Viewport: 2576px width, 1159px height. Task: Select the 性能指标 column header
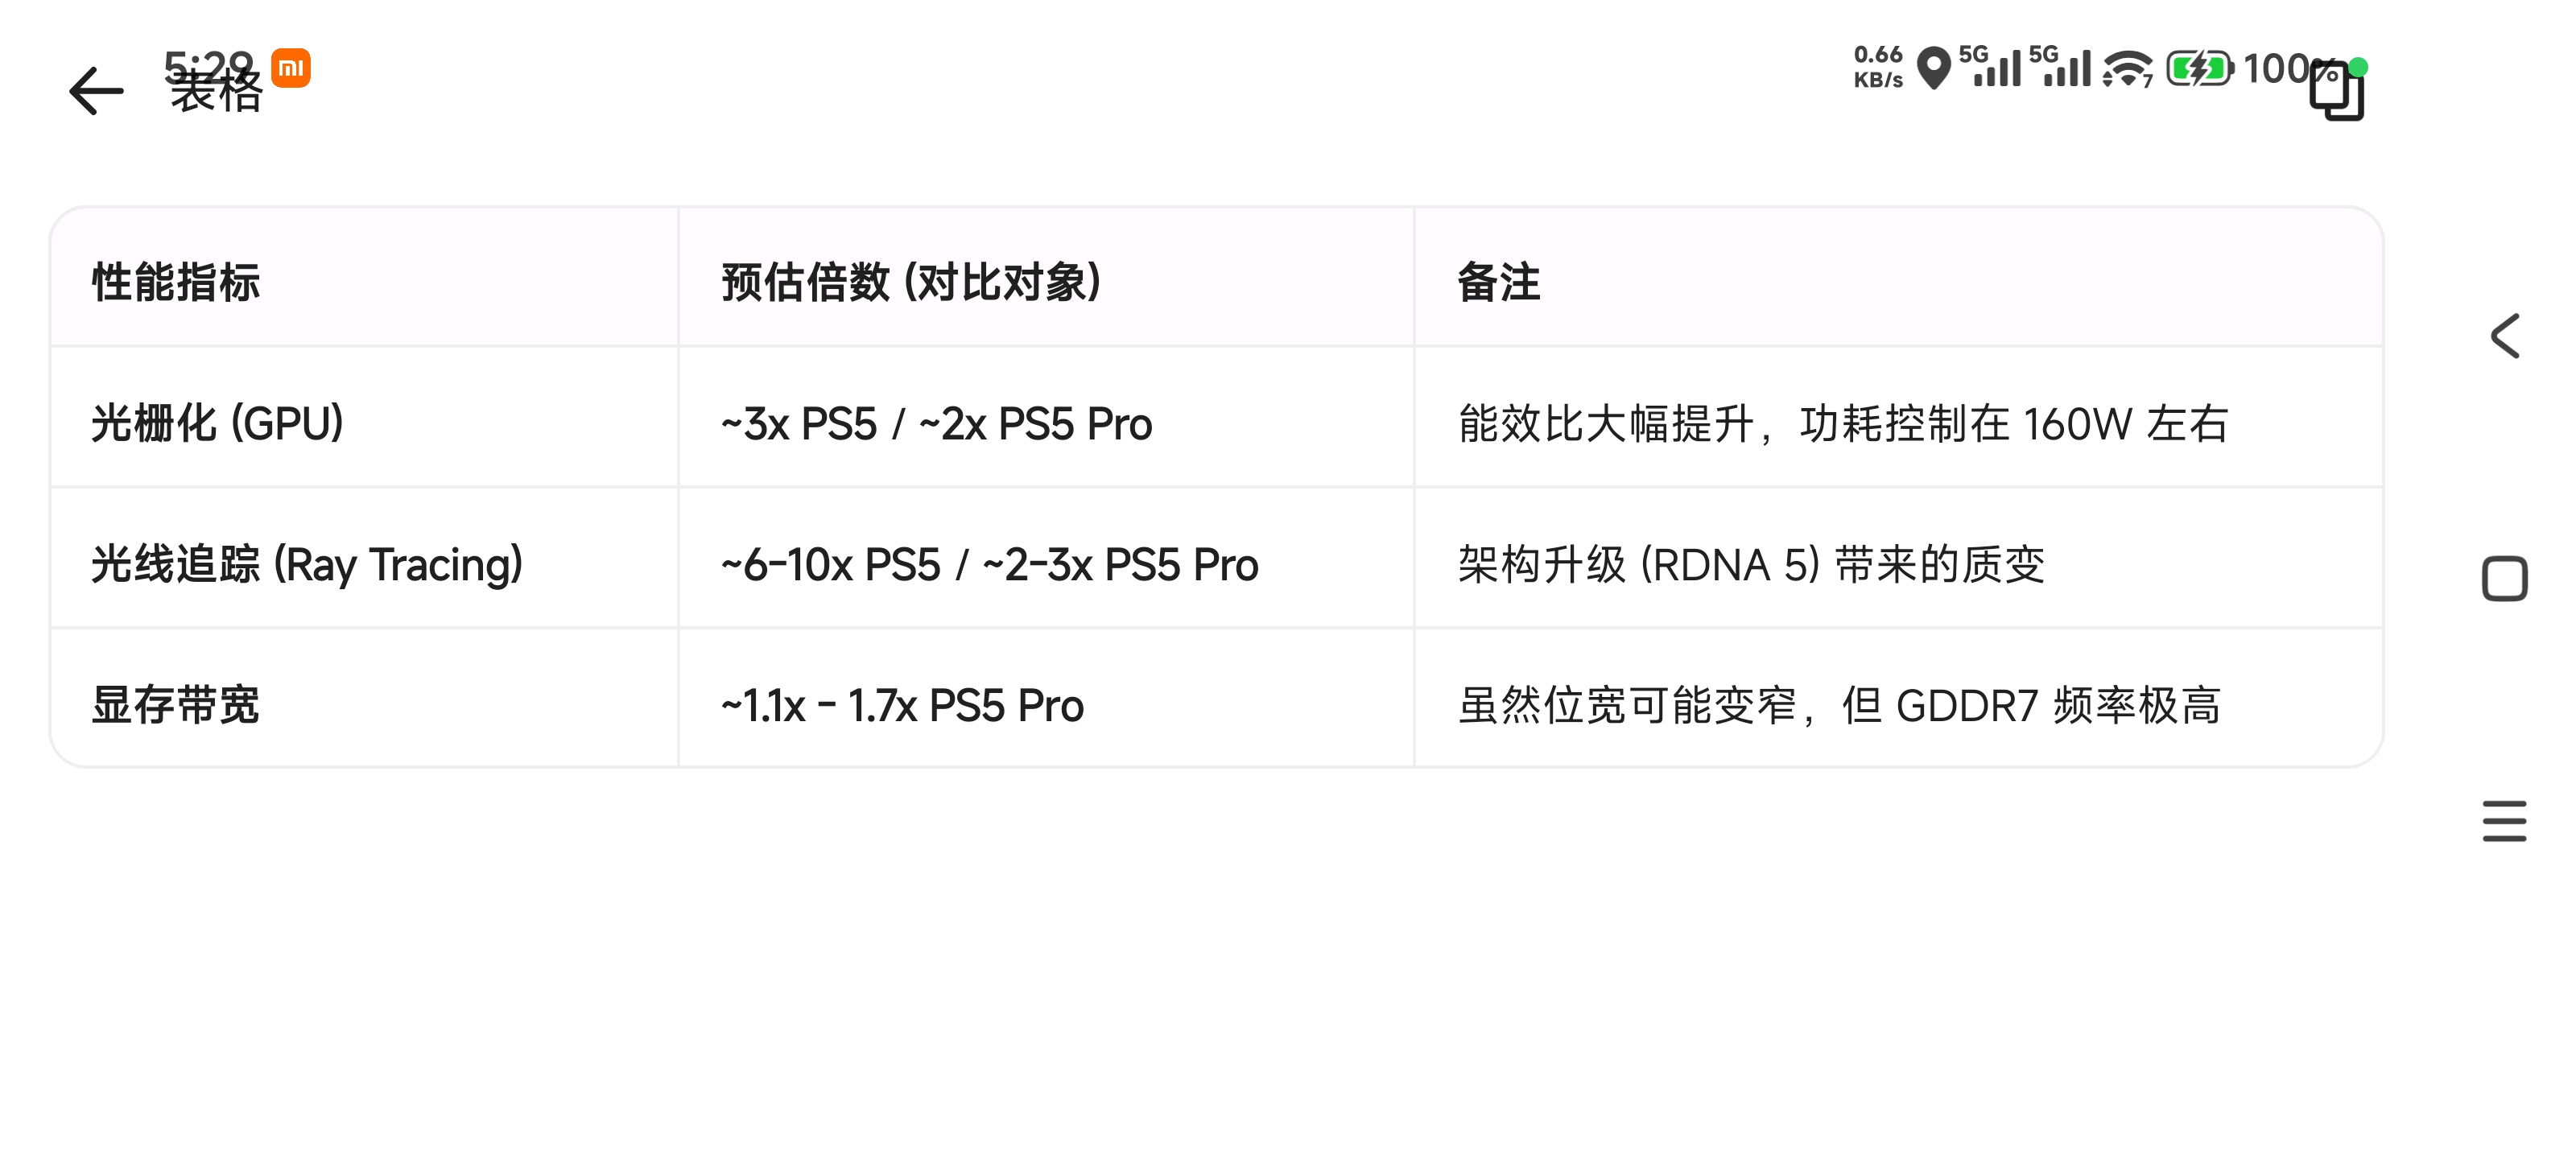click(x=176, y=282)
